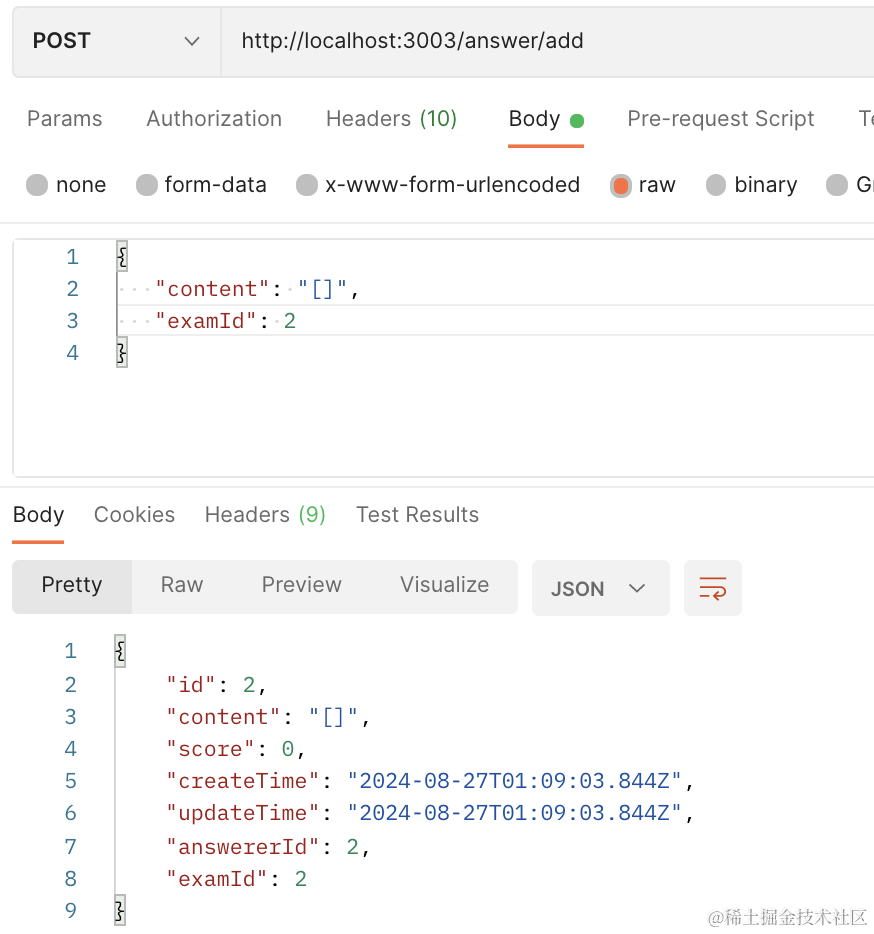This screenshot has width=874, height=934.
Task: Open the request Headers (10) tab
Action: pos(391,119)
